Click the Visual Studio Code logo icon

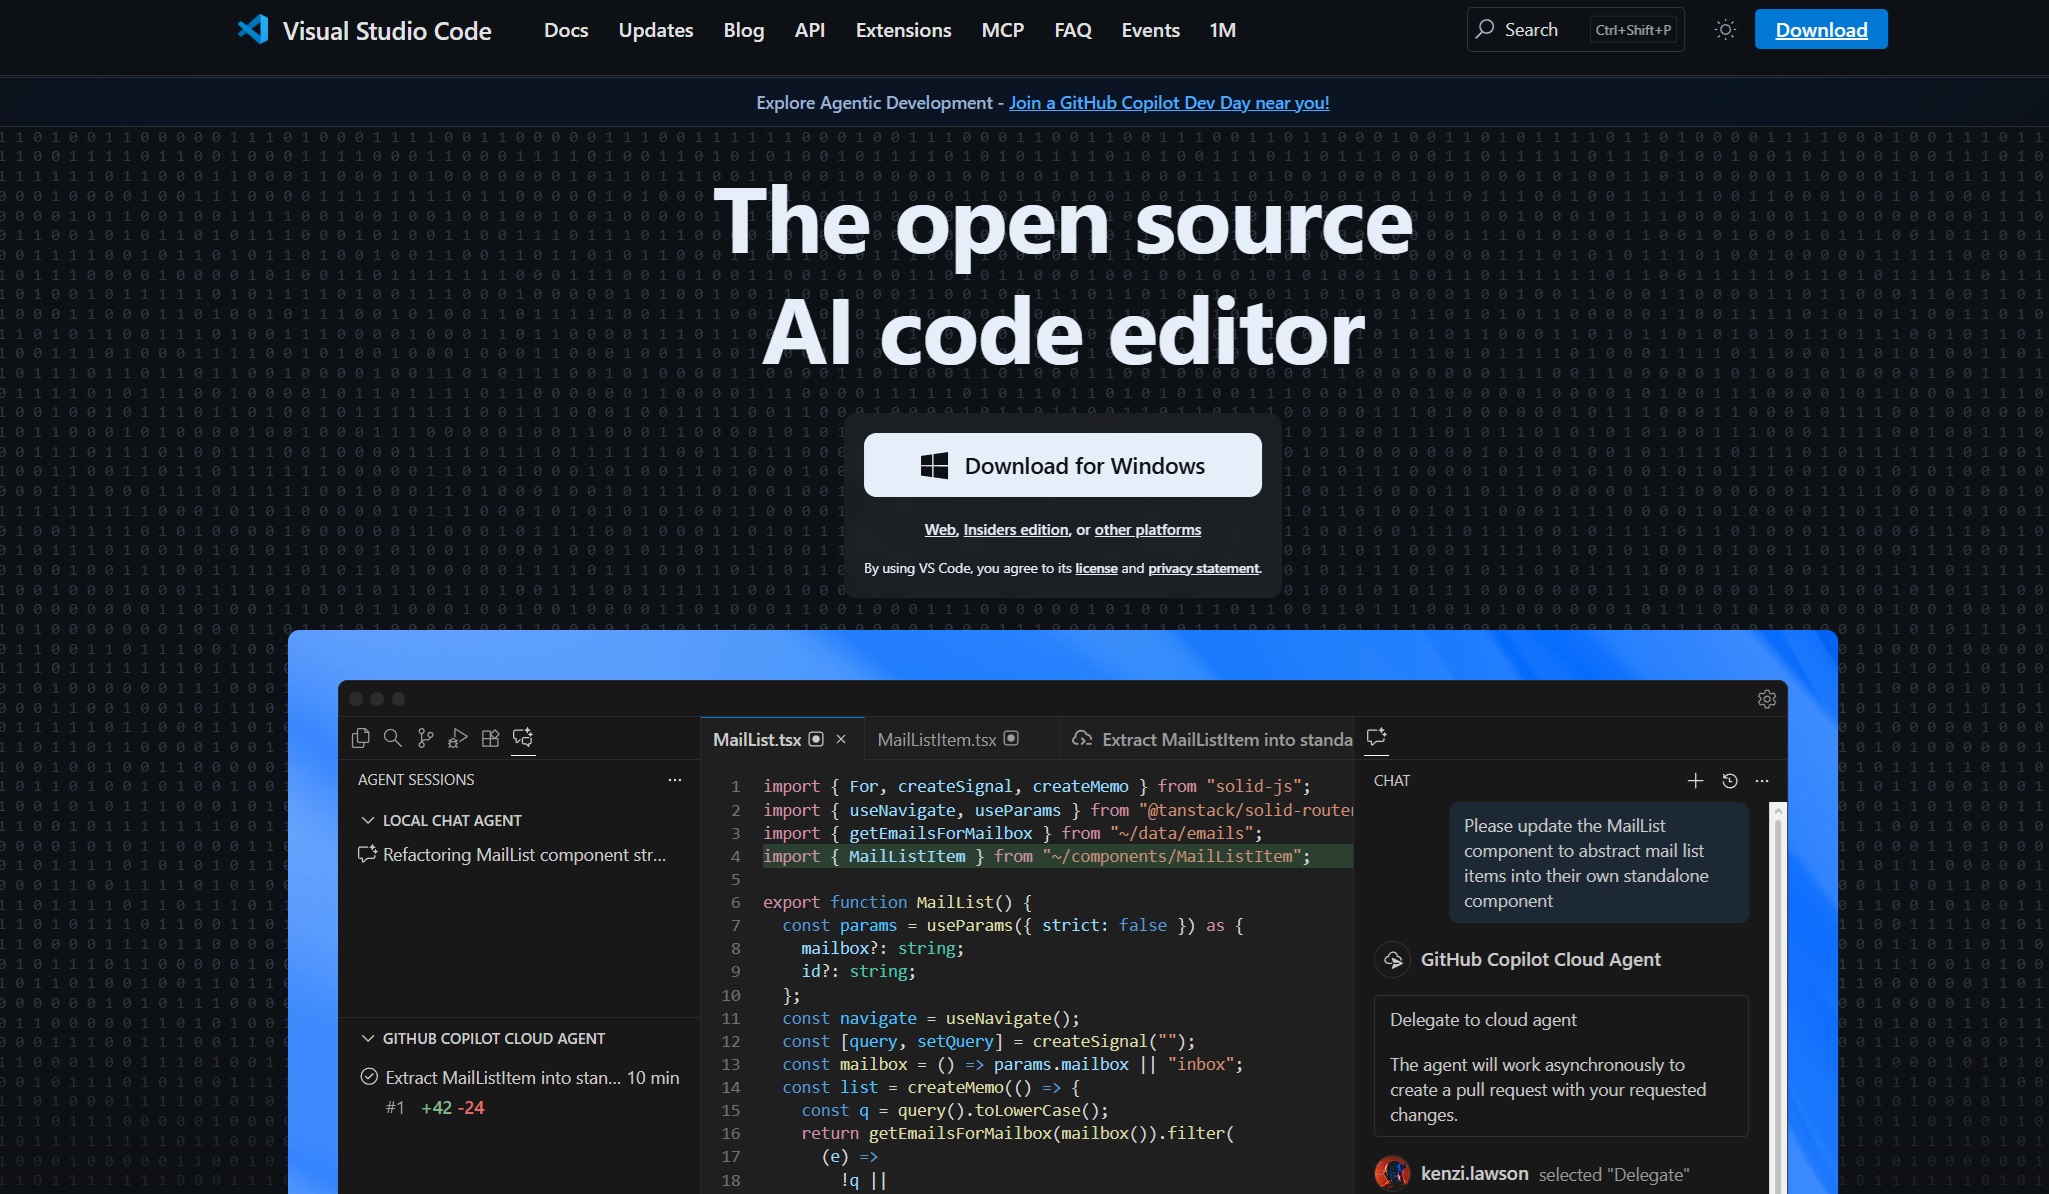tap(253, 30)
